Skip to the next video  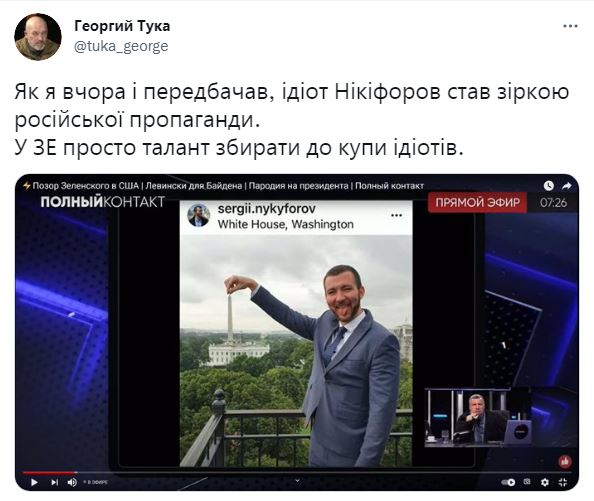coord(54,482)
